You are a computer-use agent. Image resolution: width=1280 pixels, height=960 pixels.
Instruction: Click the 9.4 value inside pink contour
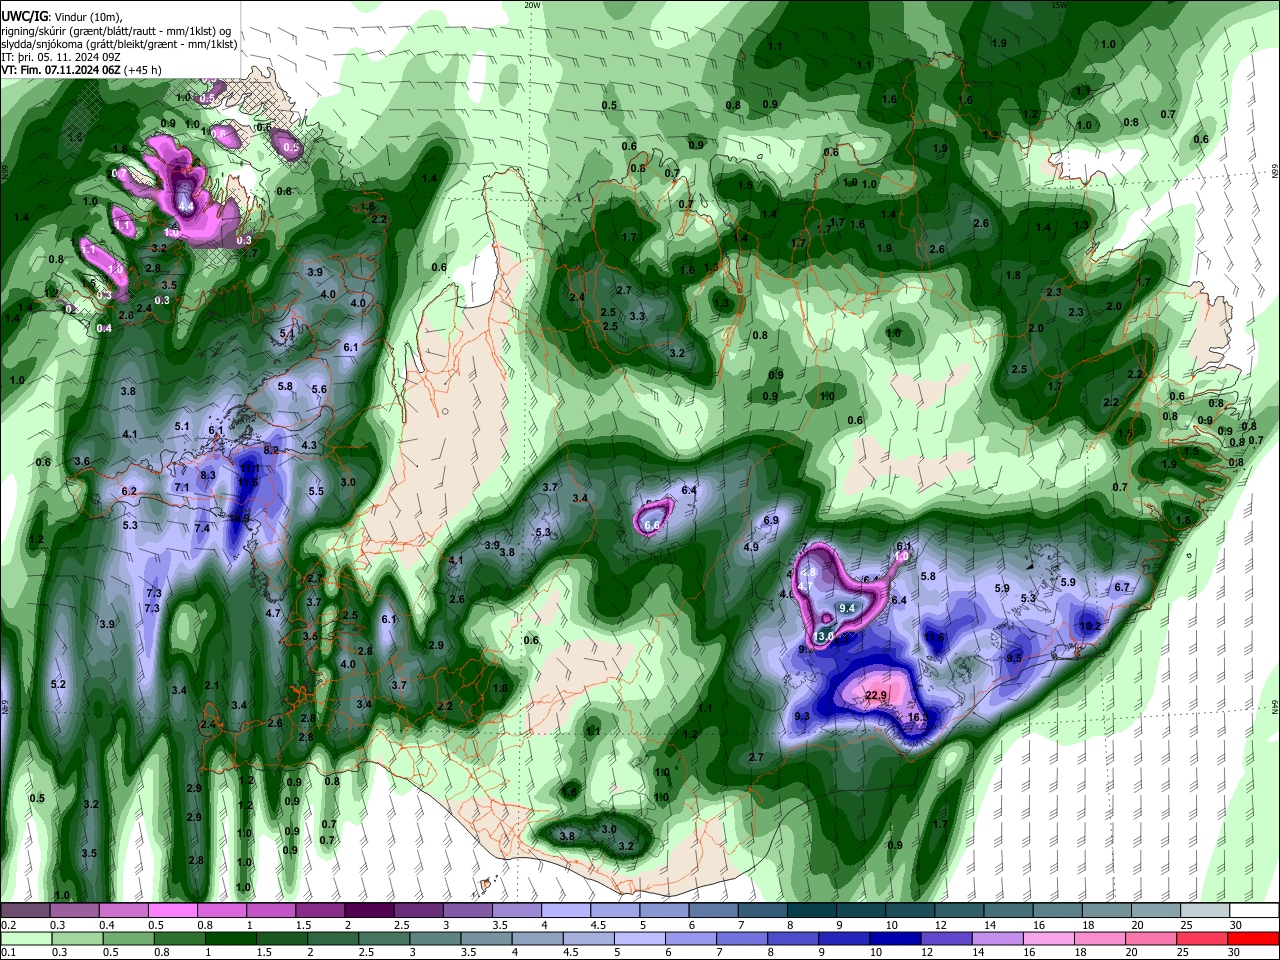click(x=847, y=608)
